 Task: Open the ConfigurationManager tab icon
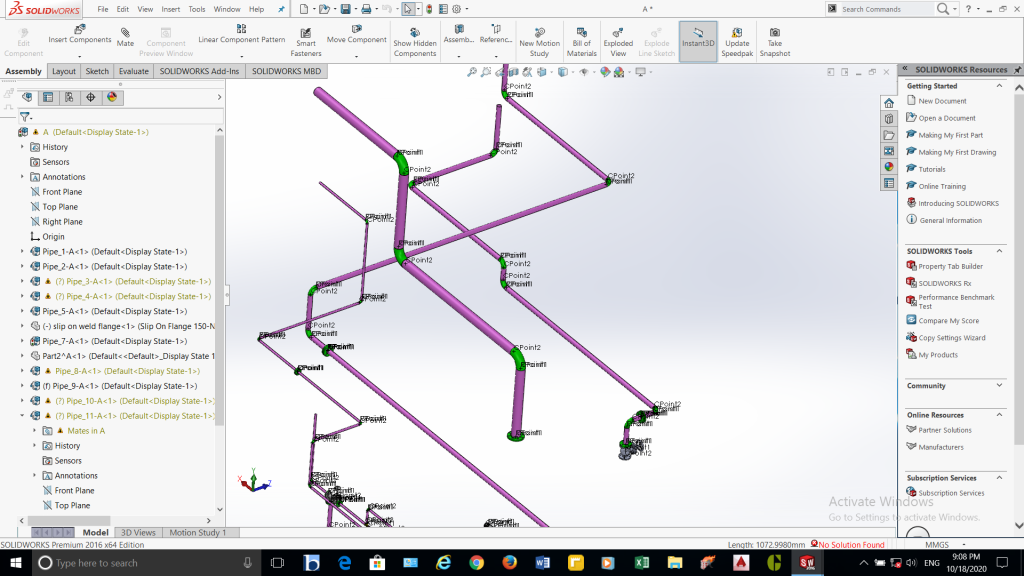(69, 97)
